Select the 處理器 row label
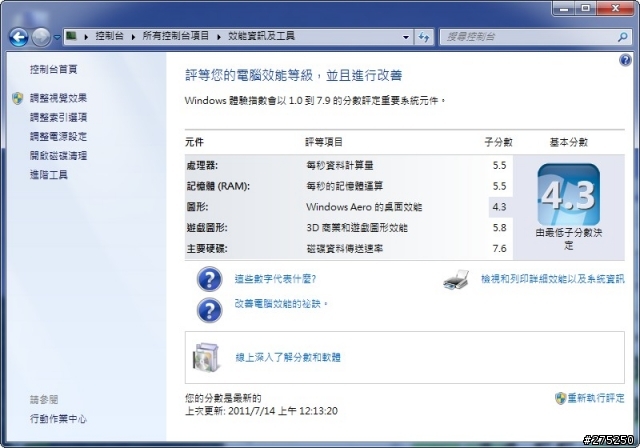 pyautogui.click(x=202, y=166)
